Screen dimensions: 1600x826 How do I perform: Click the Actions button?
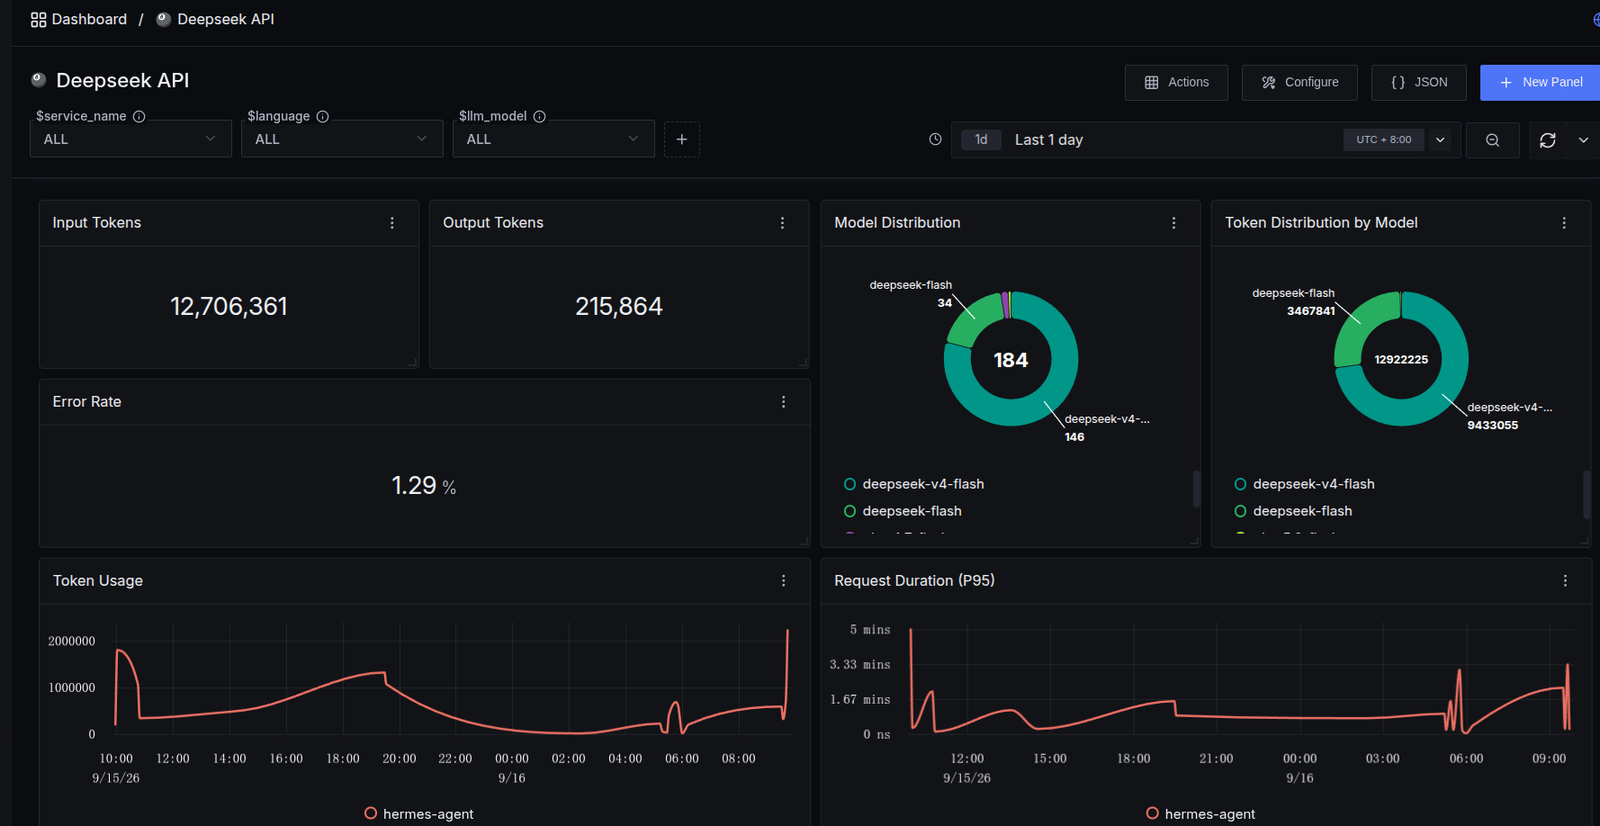(1176, 82)
